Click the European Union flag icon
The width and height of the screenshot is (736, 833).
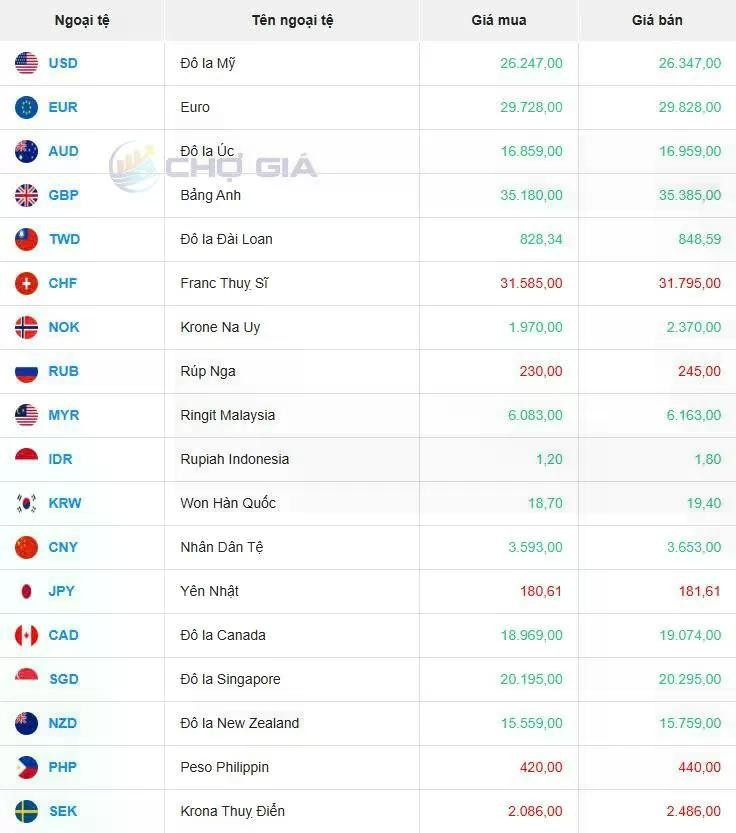[27, 107]
